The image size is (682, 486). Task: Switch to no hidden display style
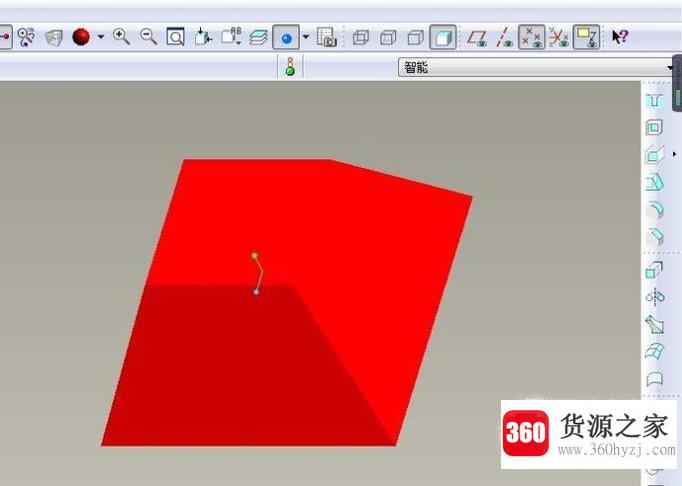click(415, 37)
